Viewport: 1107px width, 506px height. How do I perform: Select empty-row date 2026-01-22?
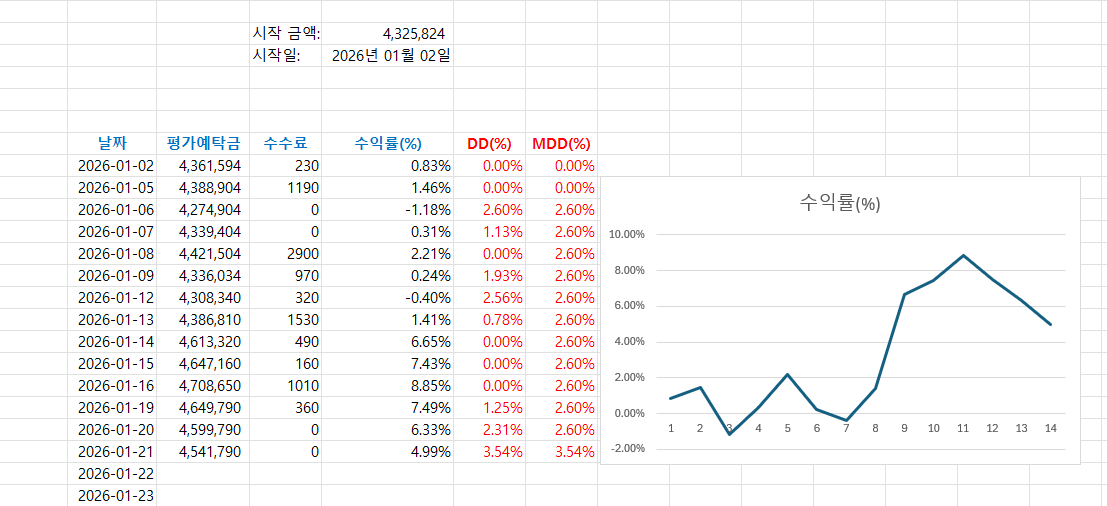[x=116, y=473]
